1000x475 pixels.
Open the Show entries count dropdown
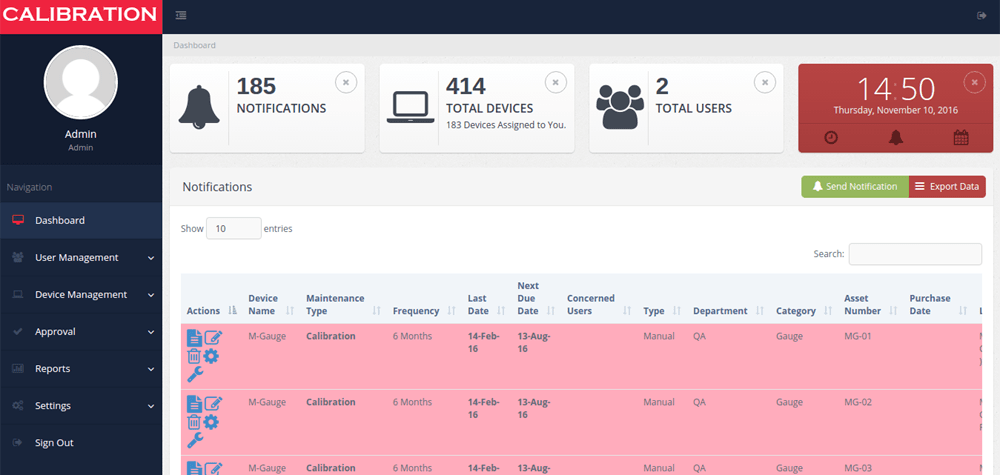pyautogui.click(x=233, y=228)
